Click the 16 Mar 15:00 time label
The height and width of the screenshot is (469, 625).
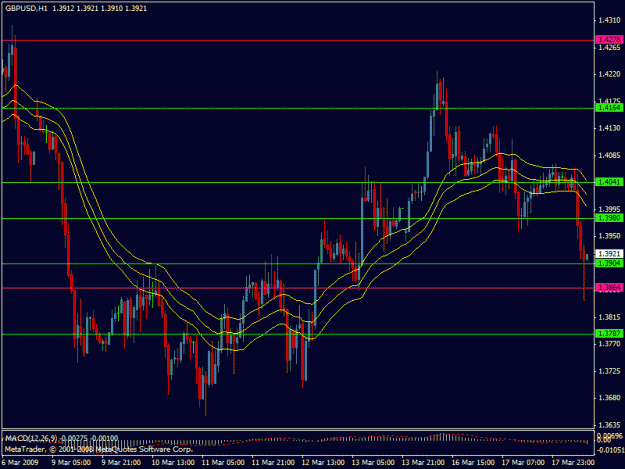[473, 462]
